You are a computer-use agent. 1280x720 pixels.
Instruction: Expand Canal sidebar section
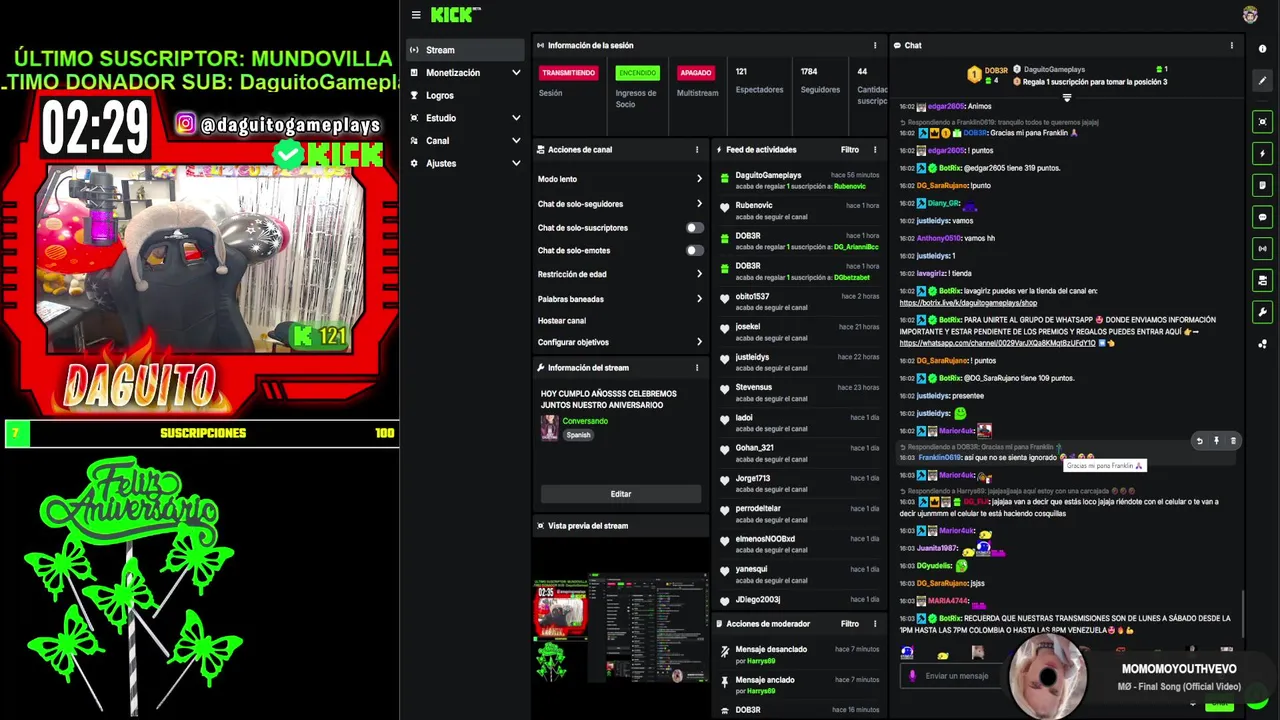(516, 141)
